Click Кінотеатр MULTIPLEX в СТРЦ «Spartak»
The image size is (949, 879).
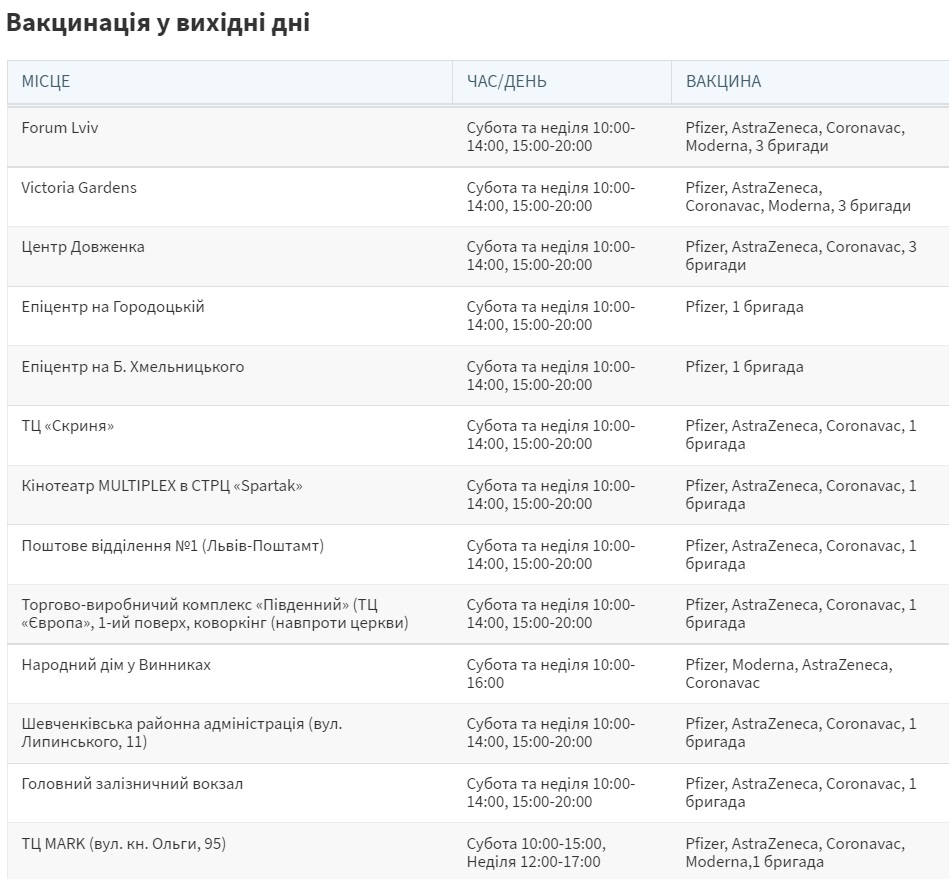pyautogui.click(x=162, y=486)
